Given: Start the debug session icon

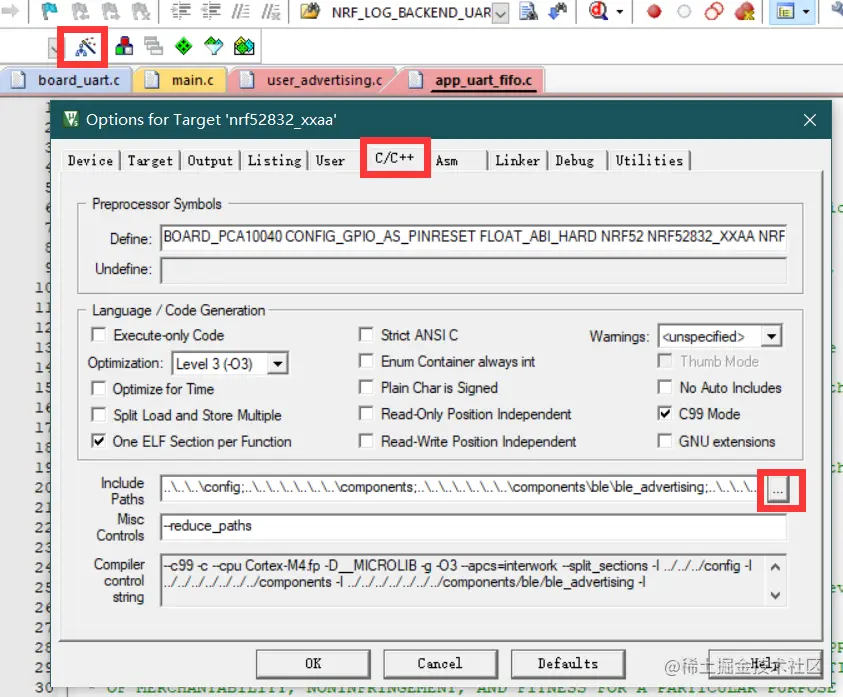Looking at the screenshot, I should click(x=598, y=11).
